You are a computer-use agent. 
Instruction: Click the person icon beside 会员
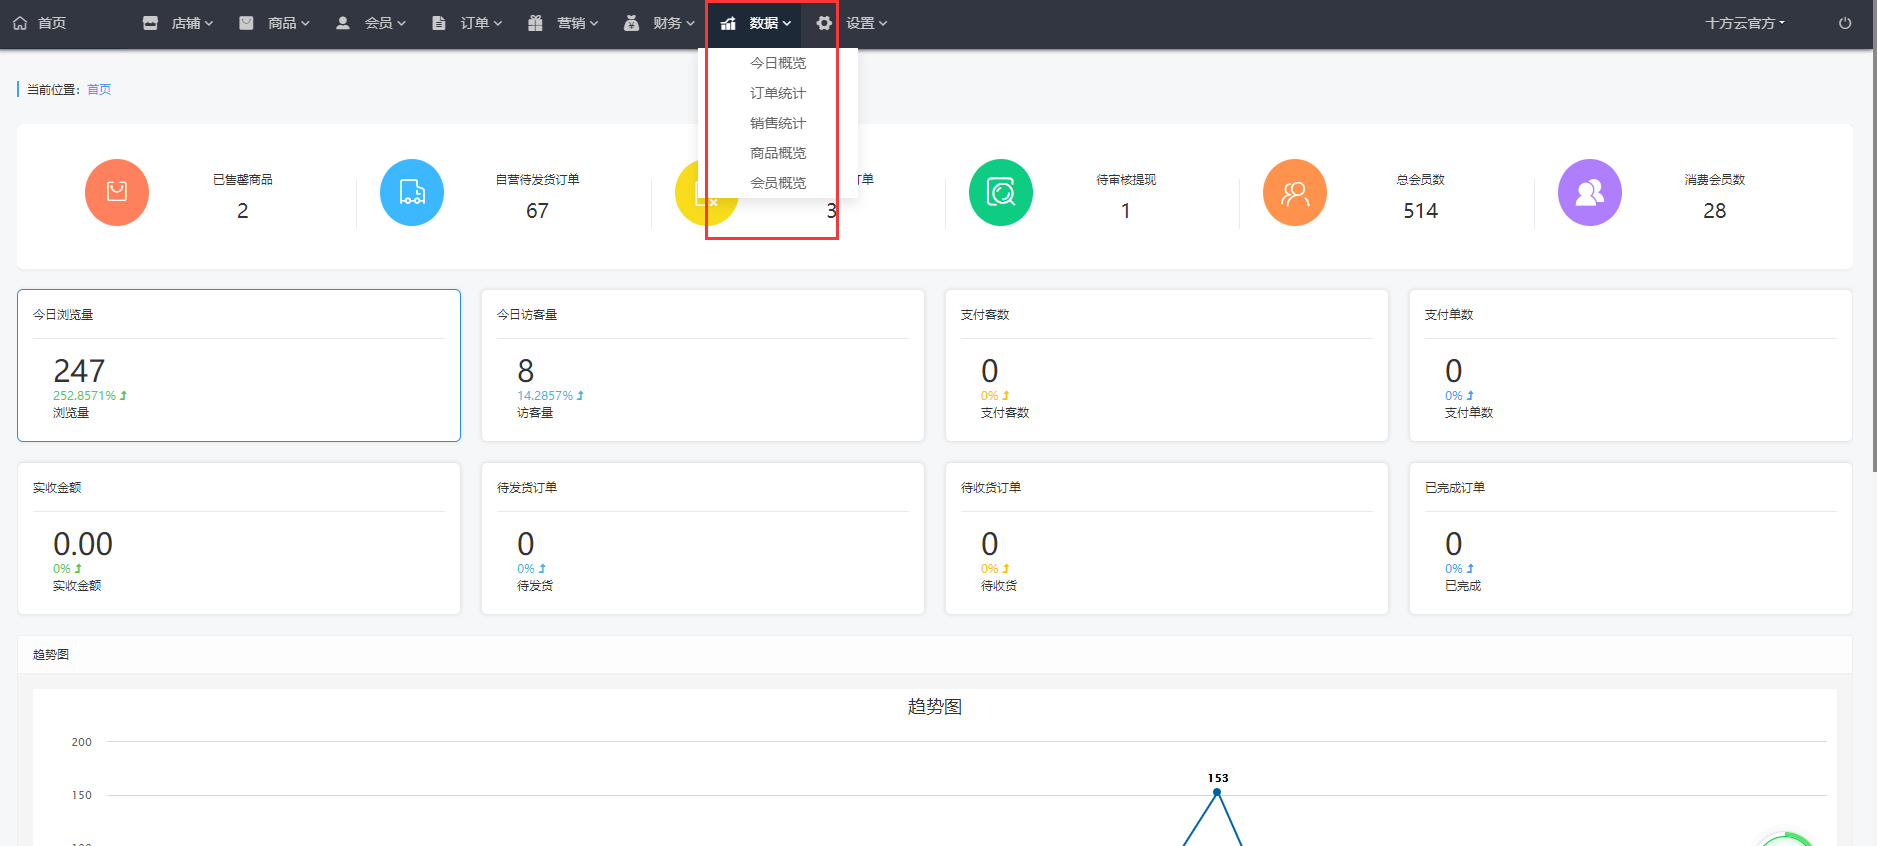point(343,23)
